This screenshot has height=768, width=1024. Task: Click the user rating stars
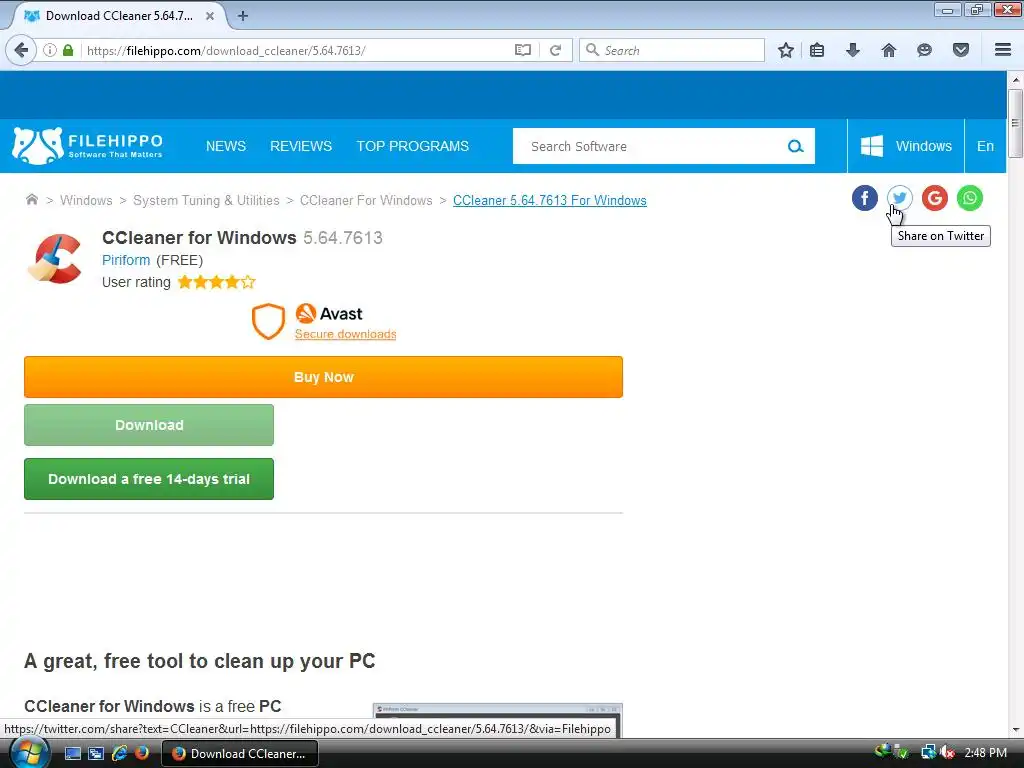point(216,282)
